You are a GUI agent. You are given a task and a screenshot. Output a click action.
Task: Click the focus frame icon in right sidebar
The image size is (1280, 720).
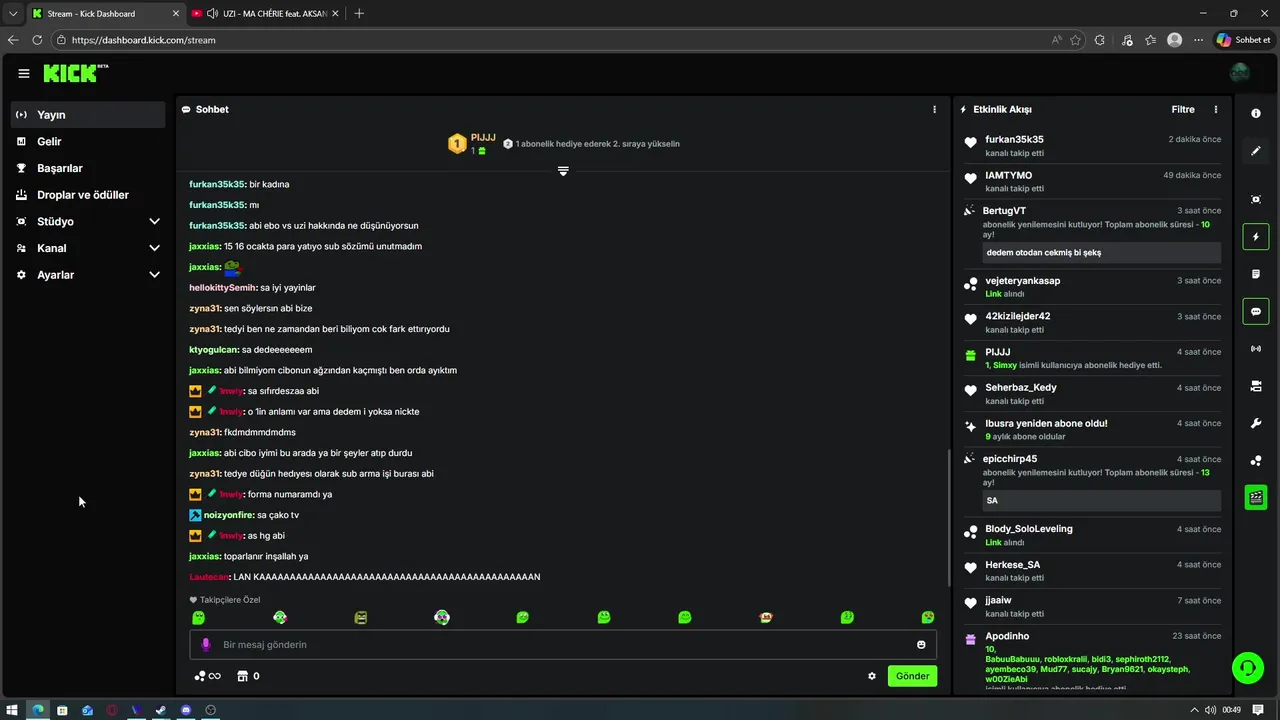point(1256,199)
